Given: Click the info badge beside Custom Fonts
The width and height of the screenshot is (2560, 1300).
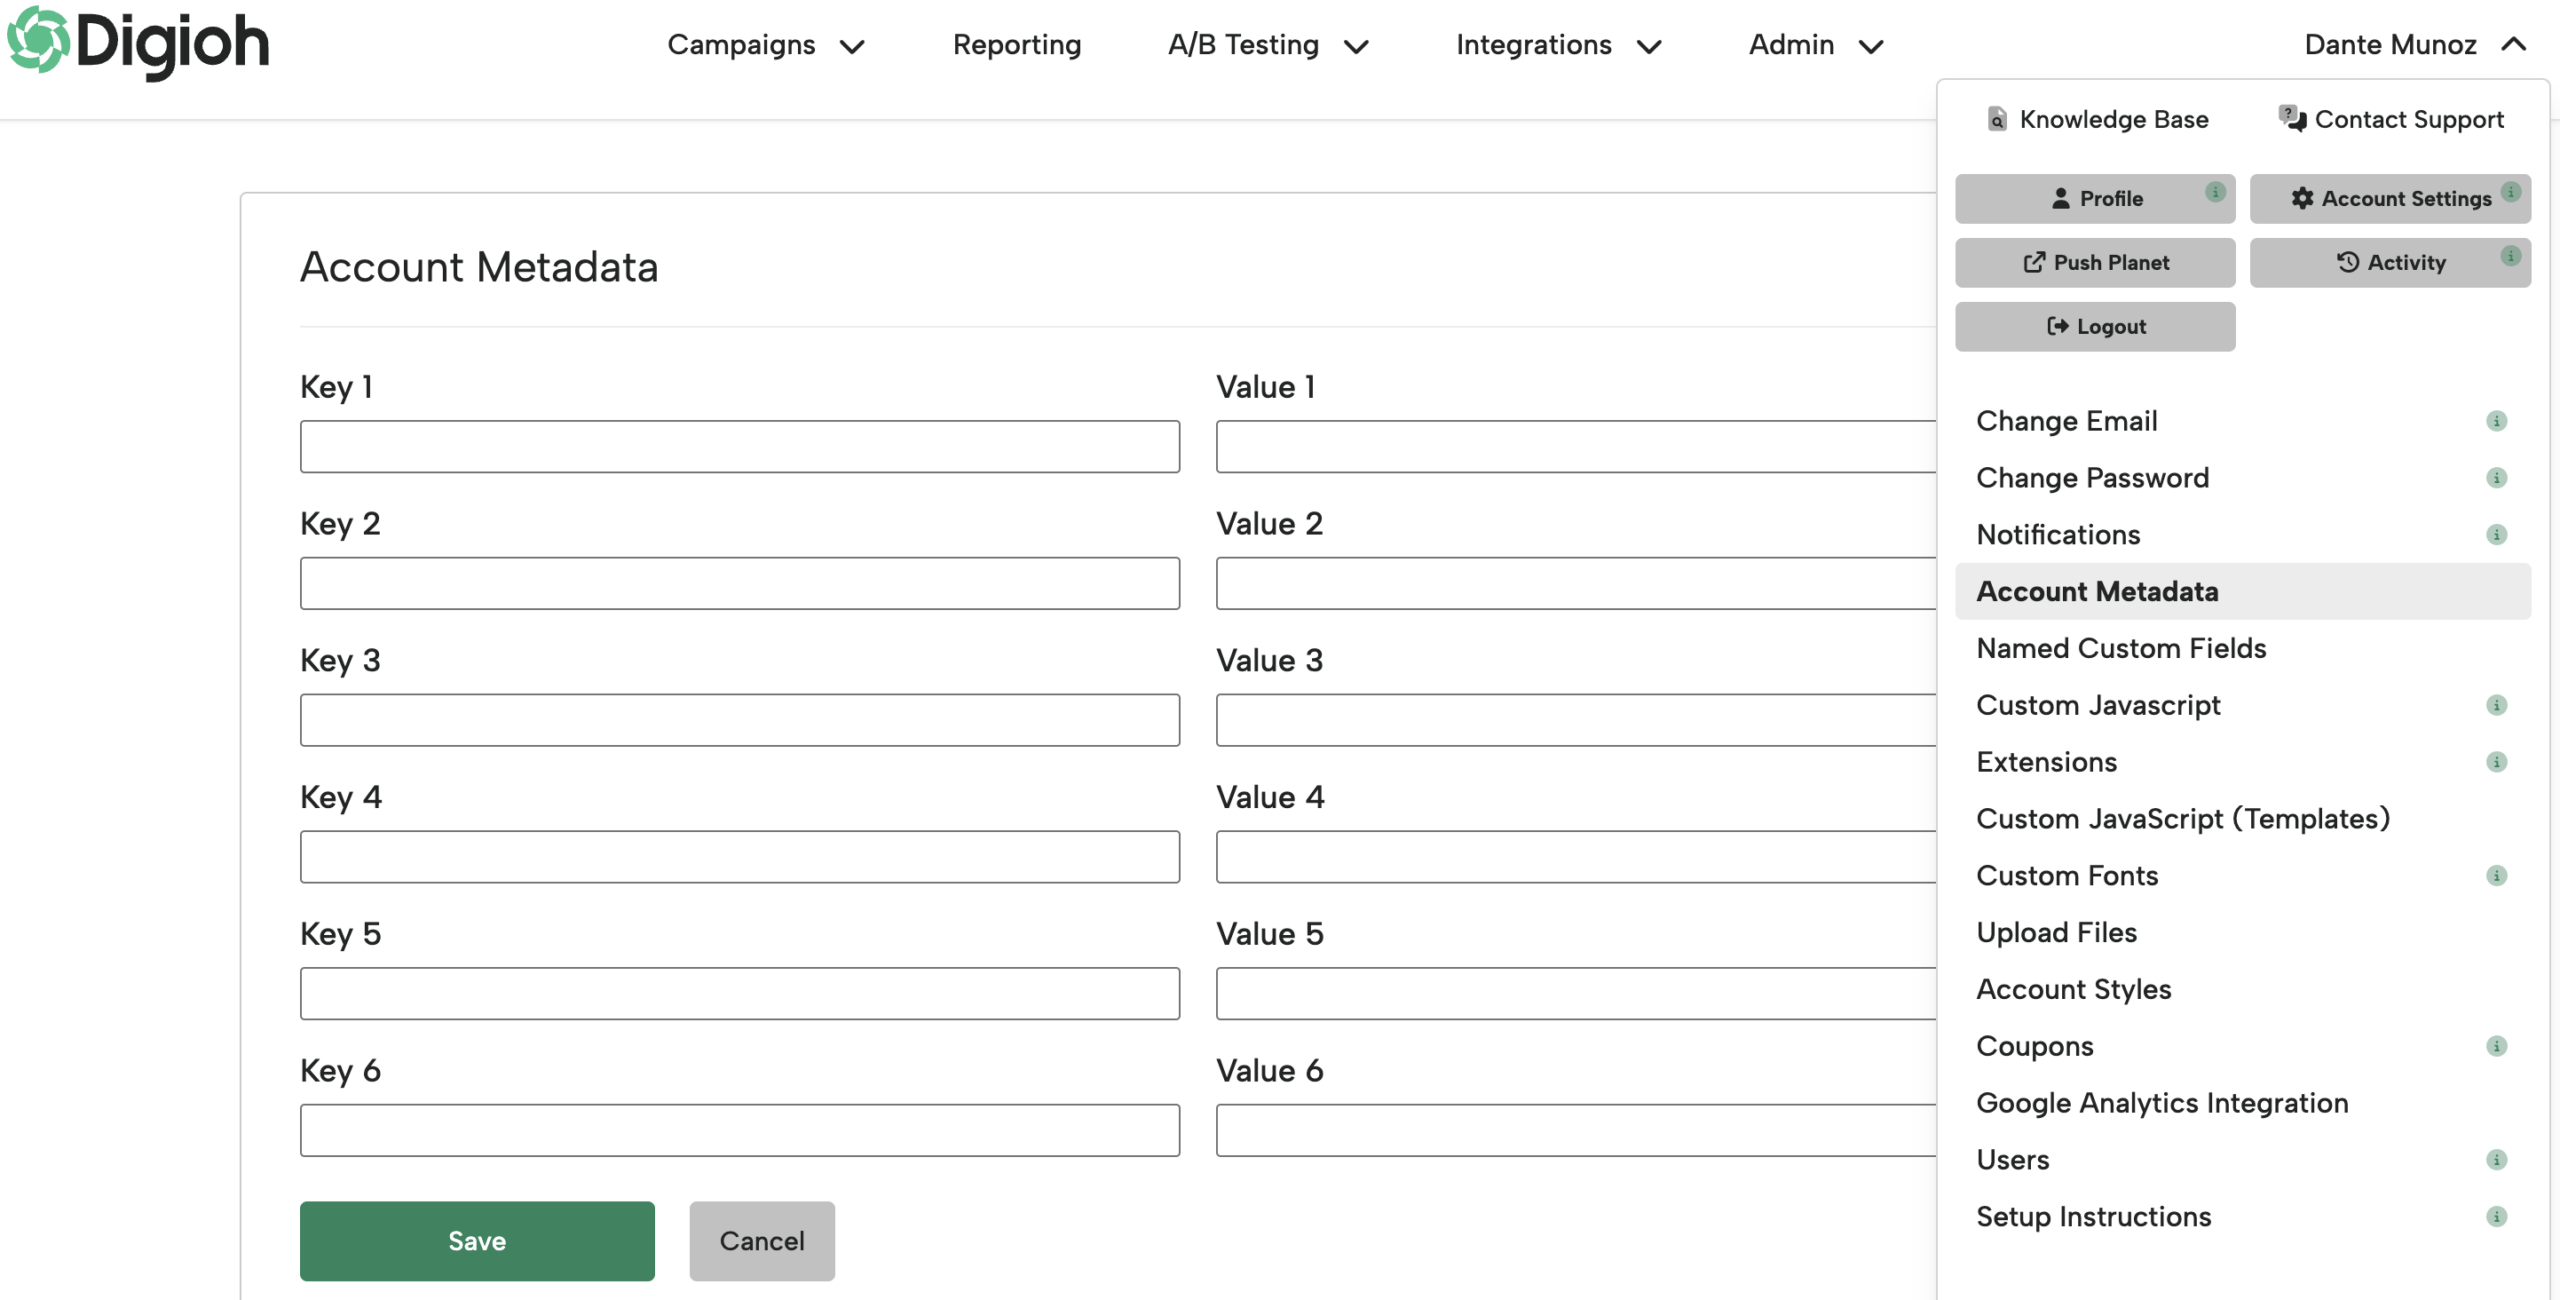Looking at the screenshot, I should click(2497, 876).
